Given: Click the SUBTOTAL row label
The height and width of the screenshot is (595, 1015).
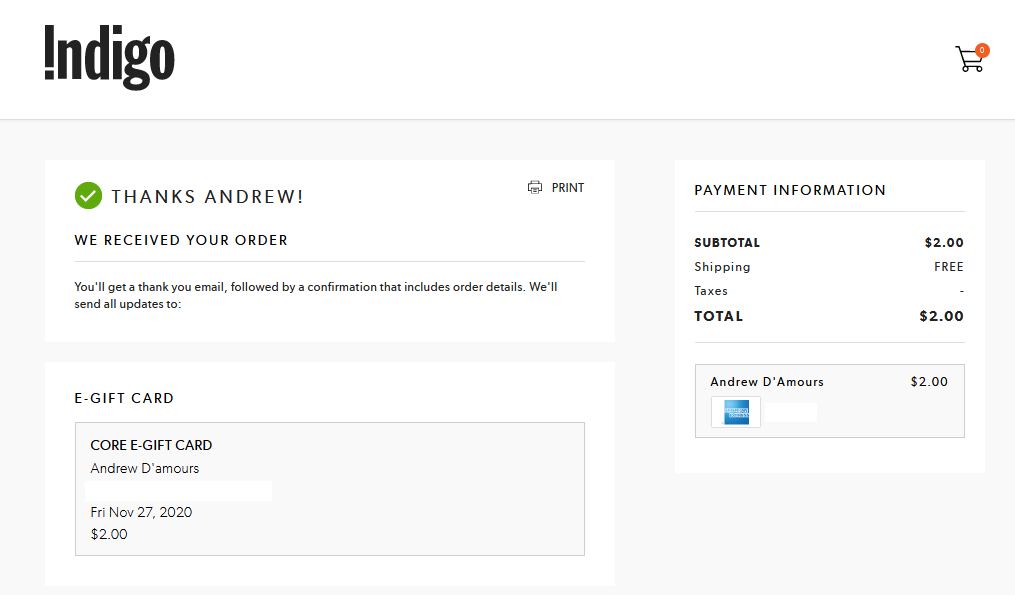Looking at the screenshot, I should pos(727,243).
